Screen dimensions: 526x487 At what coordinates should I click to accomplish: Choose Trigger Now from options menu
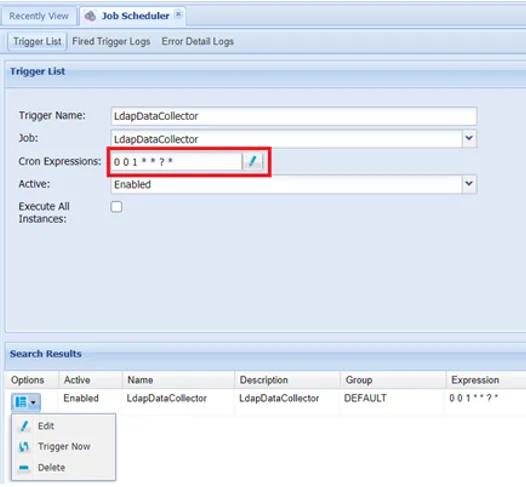(x=64, y=447)
